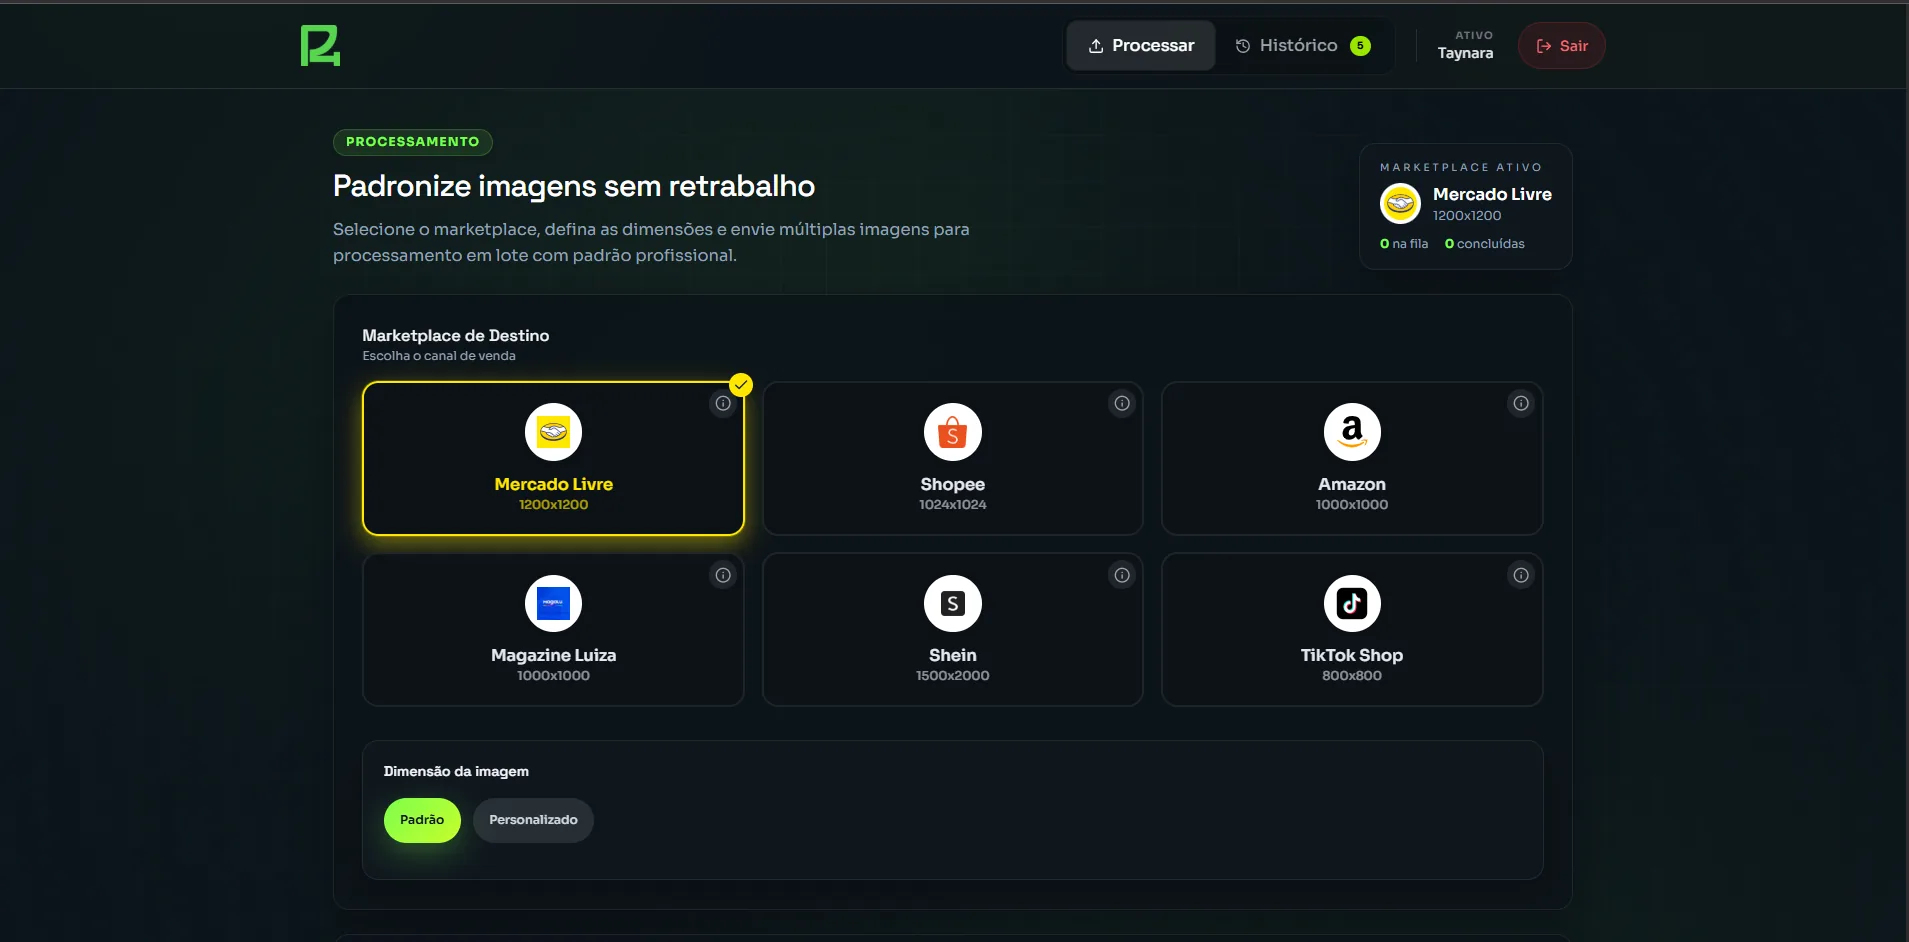Open the Histórico tab
The width and height of the screenshot is (1909, 942).
(x=1302, y=46)
